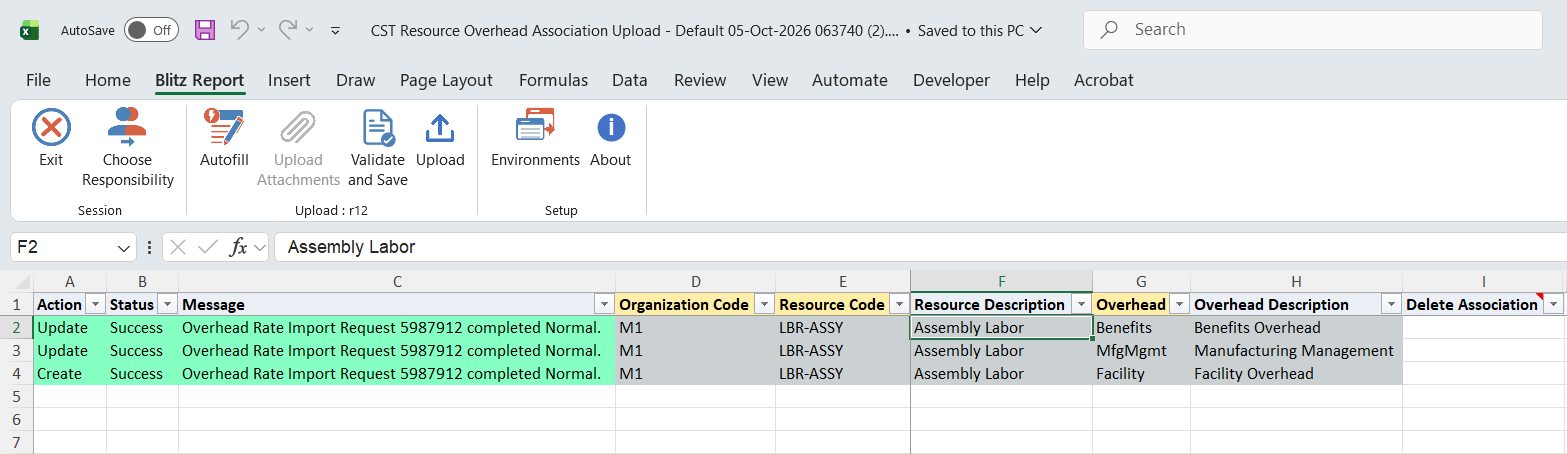1567x454 pixels.
Task: Select the Benefits Overhead cell
Action: (1296, 328)
